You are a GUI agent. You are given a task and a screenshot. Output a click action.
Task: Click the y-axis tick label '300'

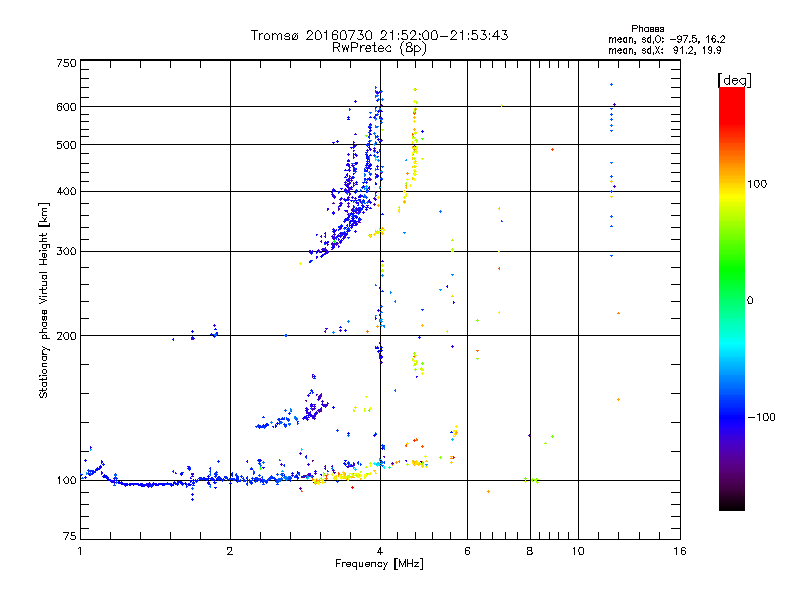pos(66,252)
